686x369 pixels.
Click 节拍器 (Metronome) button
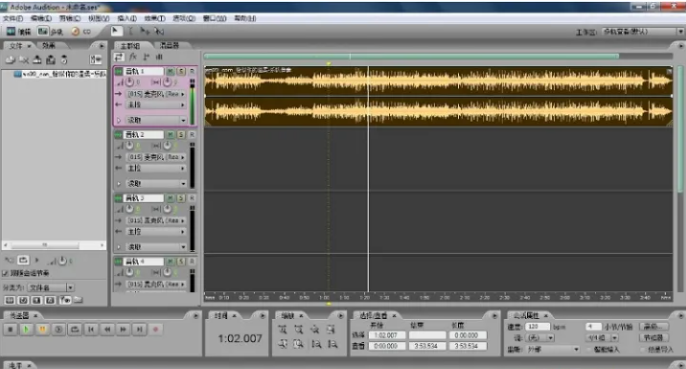pyautogui.click(x=654, y=338)
